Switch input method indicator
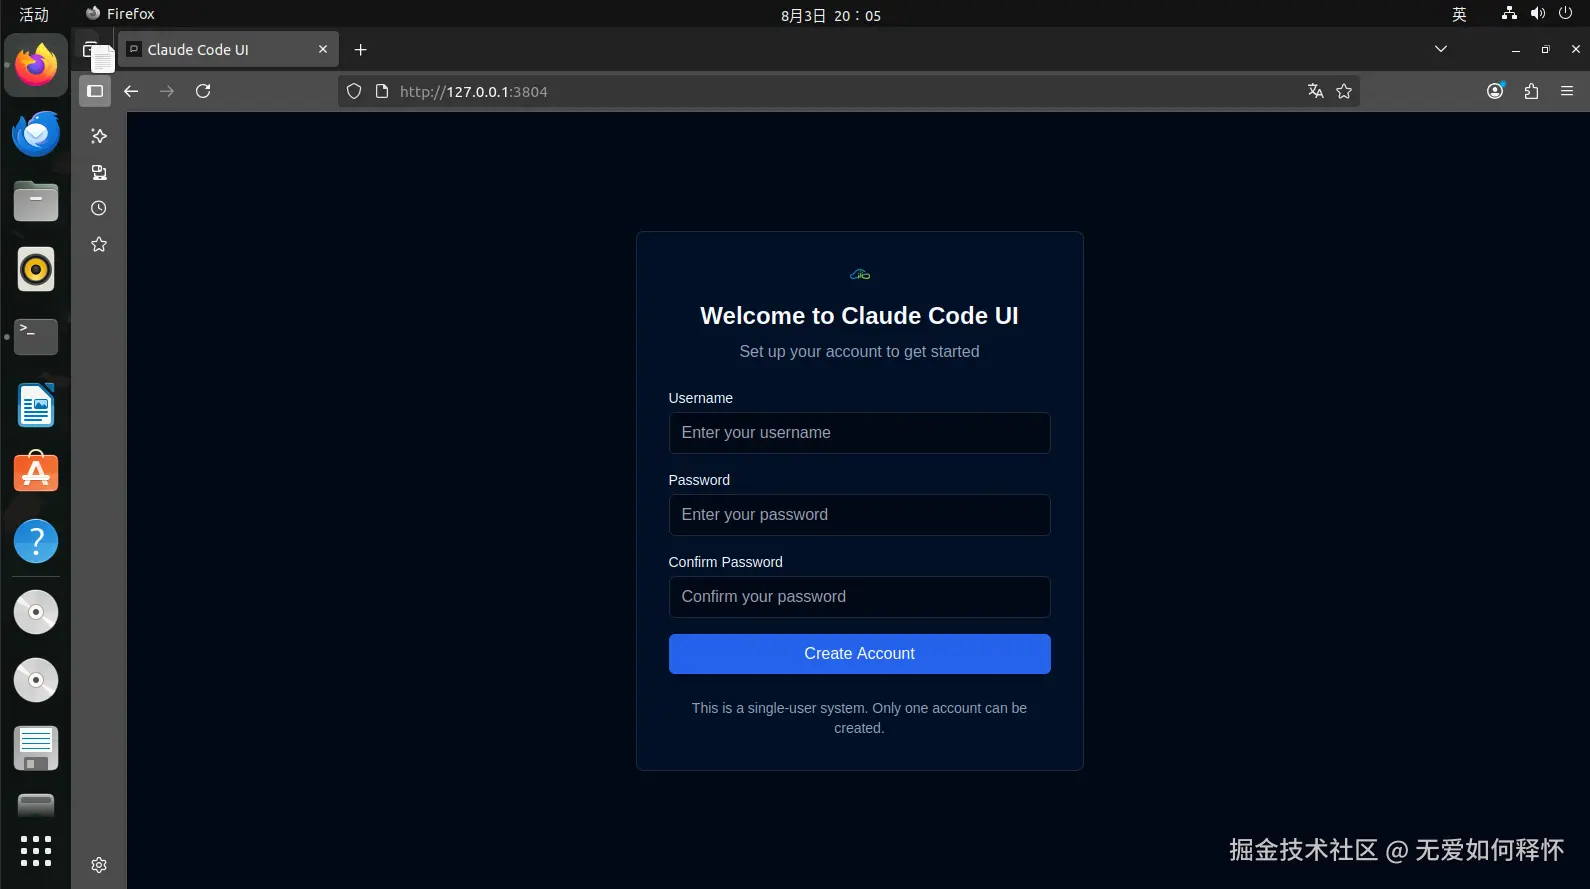 pyautogui.click(x=1459, y=14)
